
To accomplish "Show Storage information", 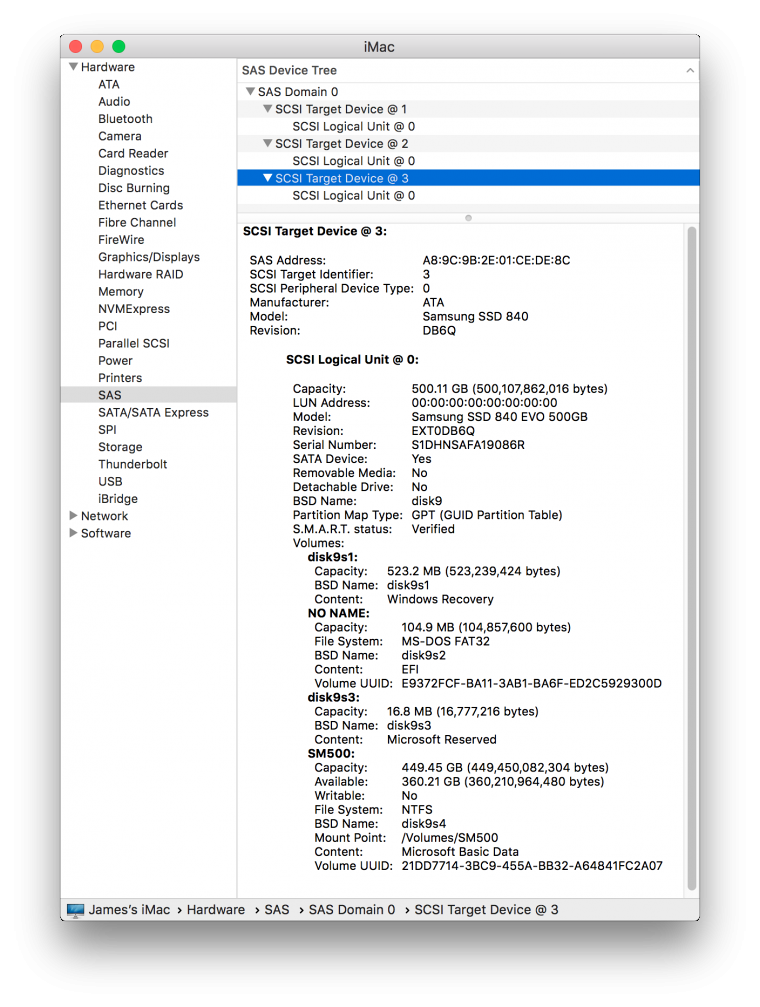I will click(x=120, y=447).
